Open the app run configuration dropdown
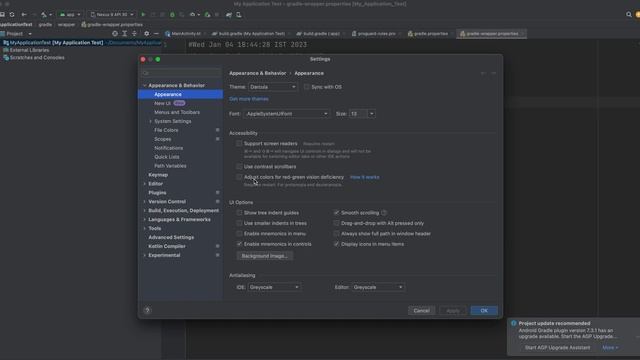 (70, 15)
